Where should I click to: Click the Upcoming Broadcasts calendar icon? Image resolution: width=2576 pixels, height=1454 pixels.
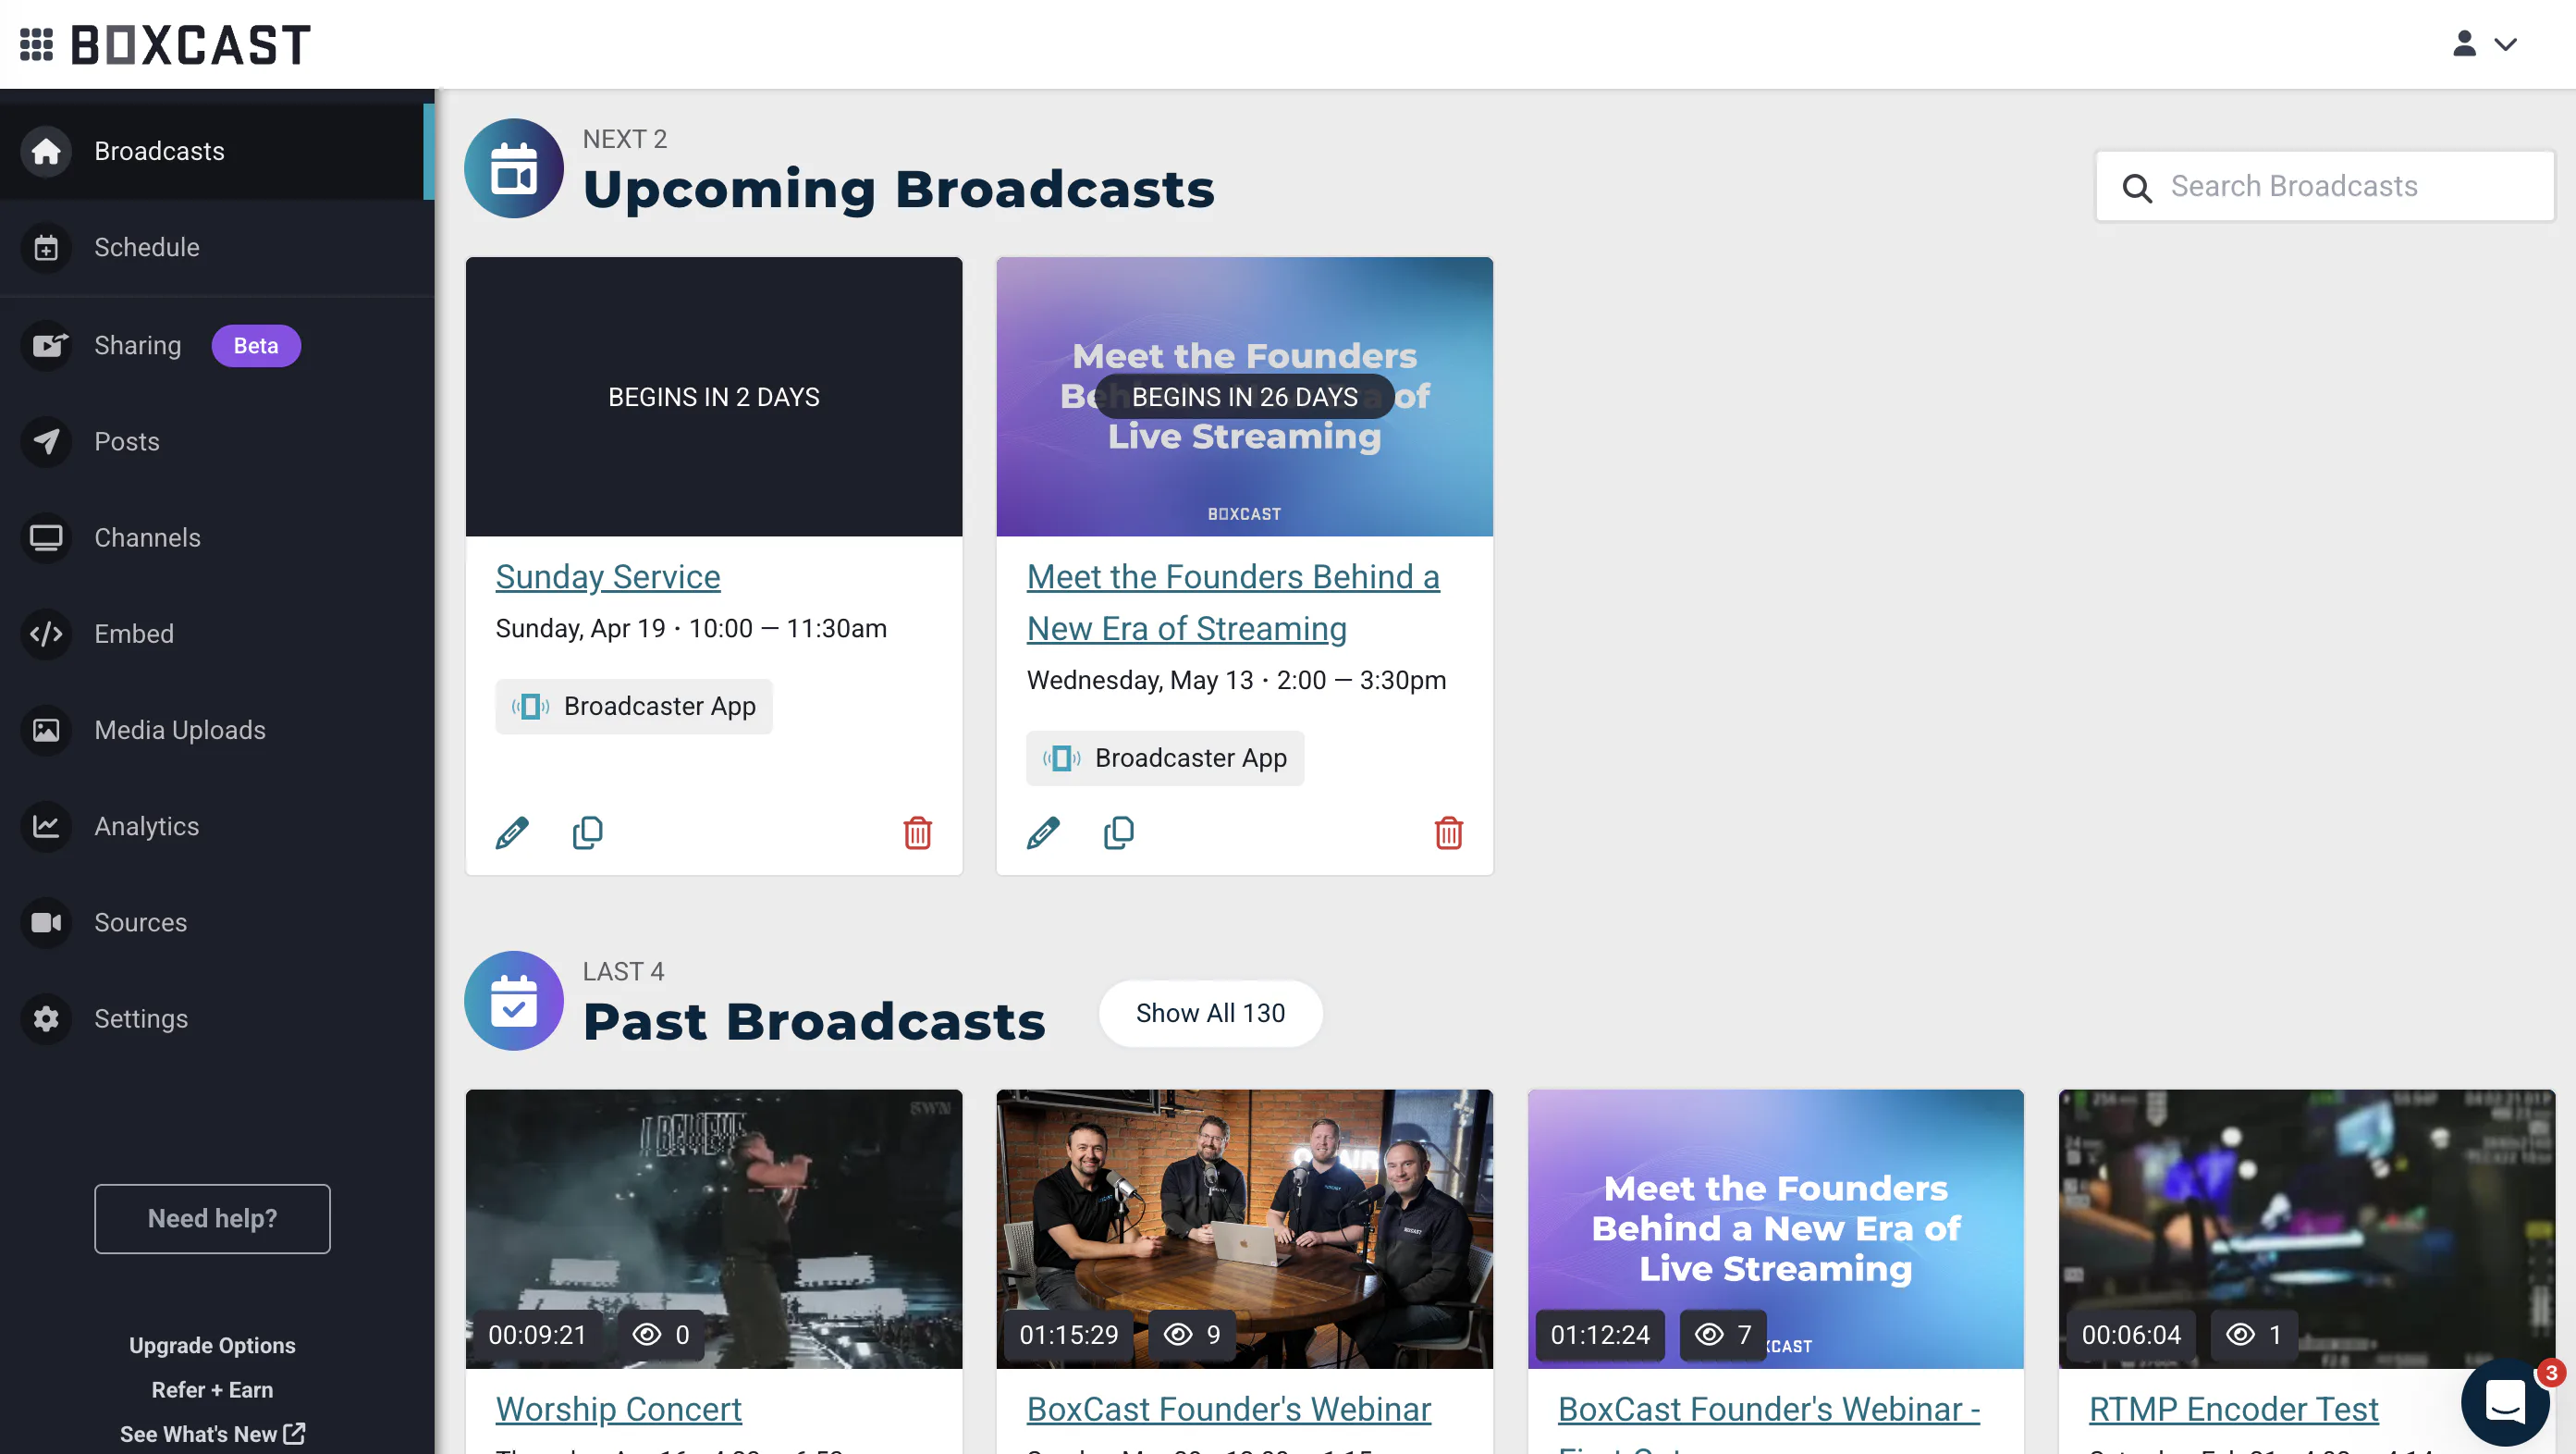coord(514,168)
